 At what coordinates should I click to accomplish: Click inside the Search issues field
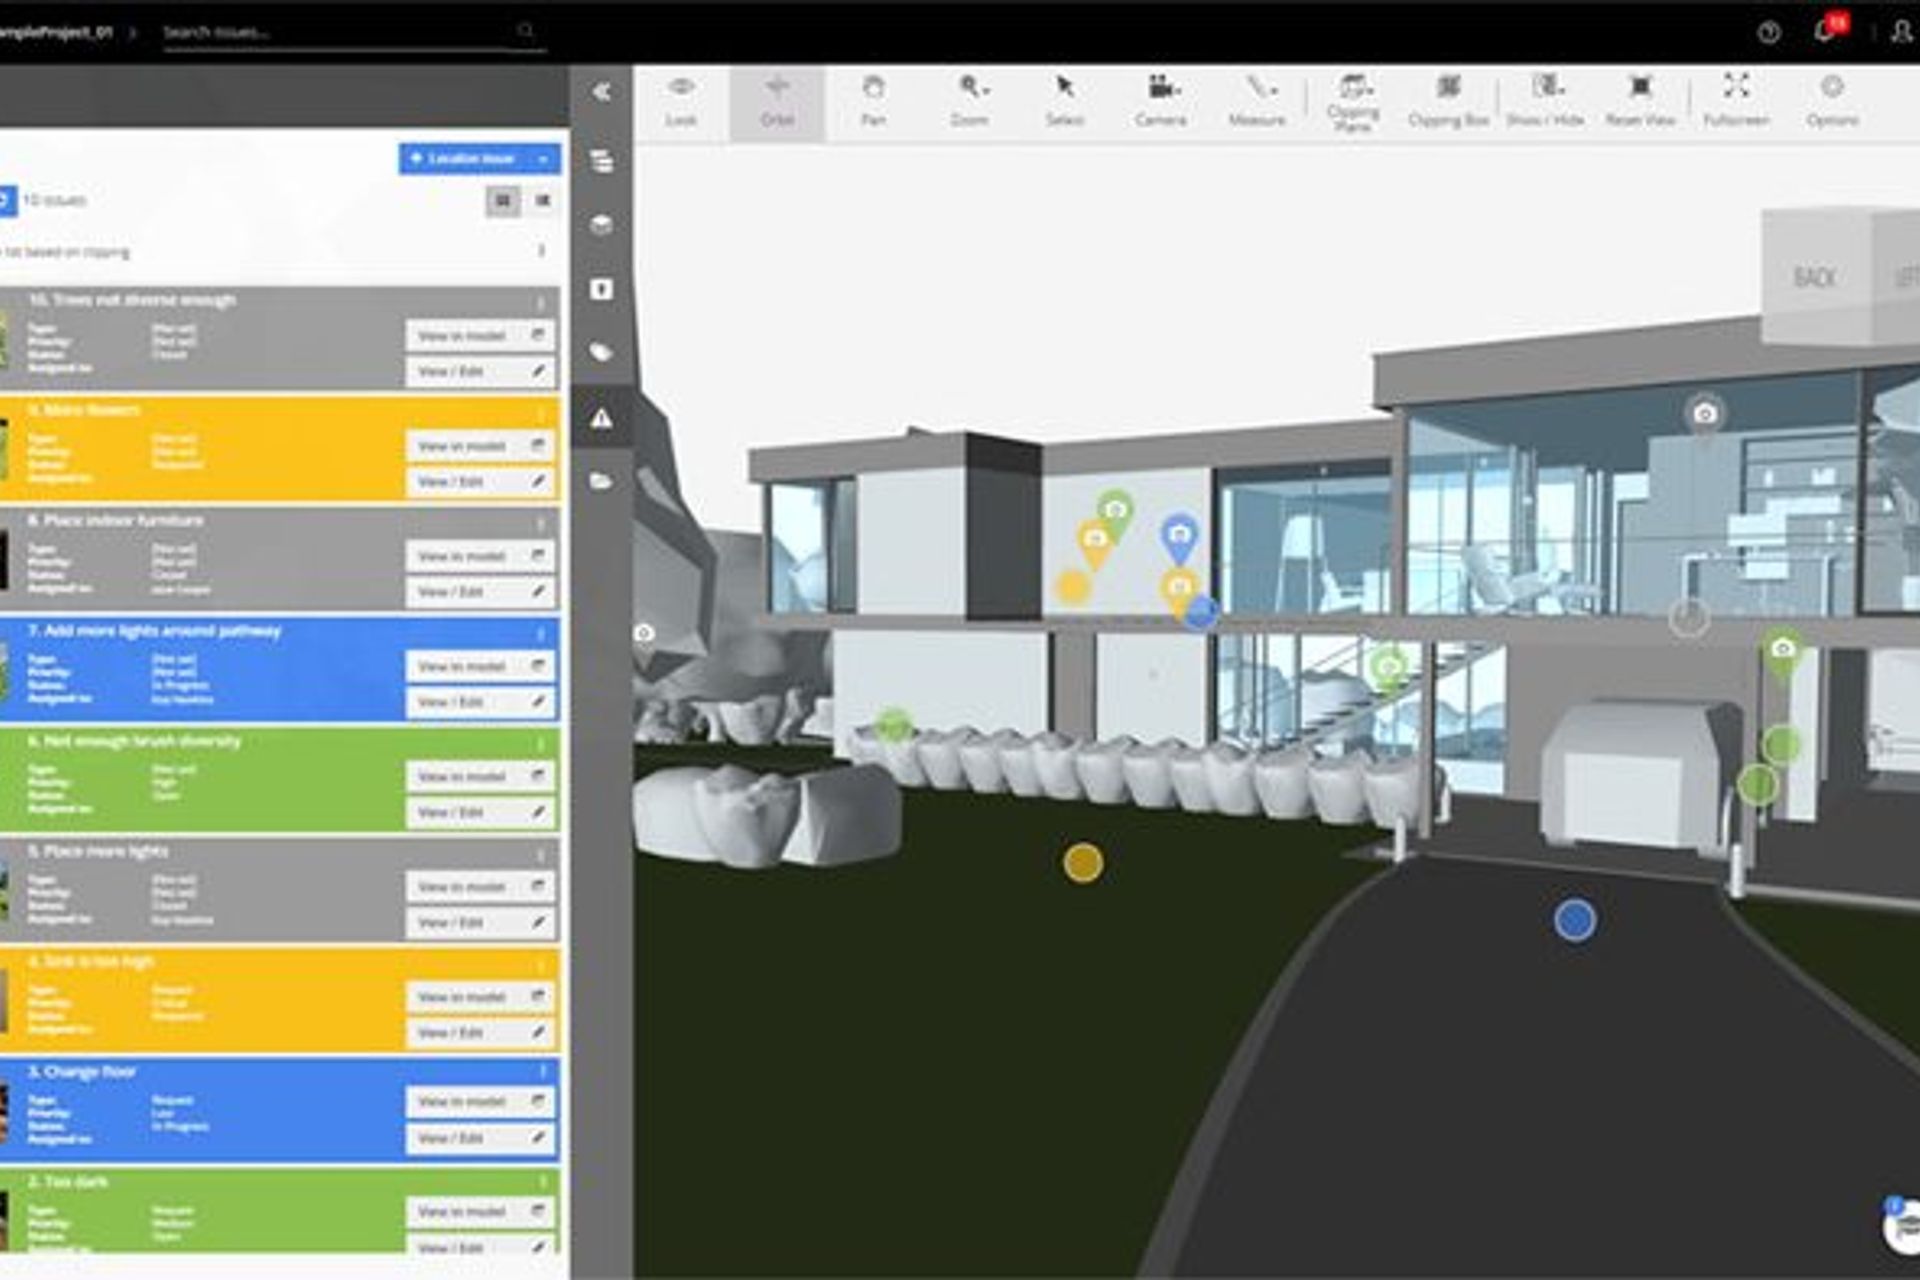point(340,32)
